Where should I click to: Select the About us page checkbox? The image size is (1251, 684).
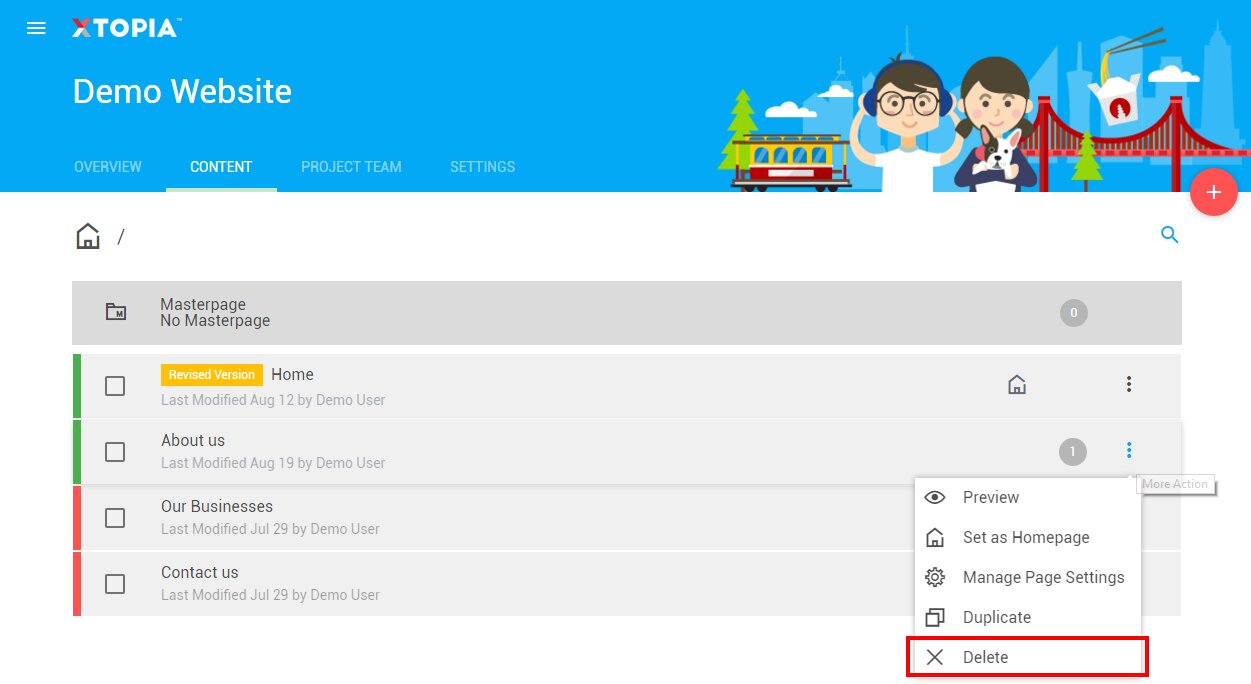115,452
